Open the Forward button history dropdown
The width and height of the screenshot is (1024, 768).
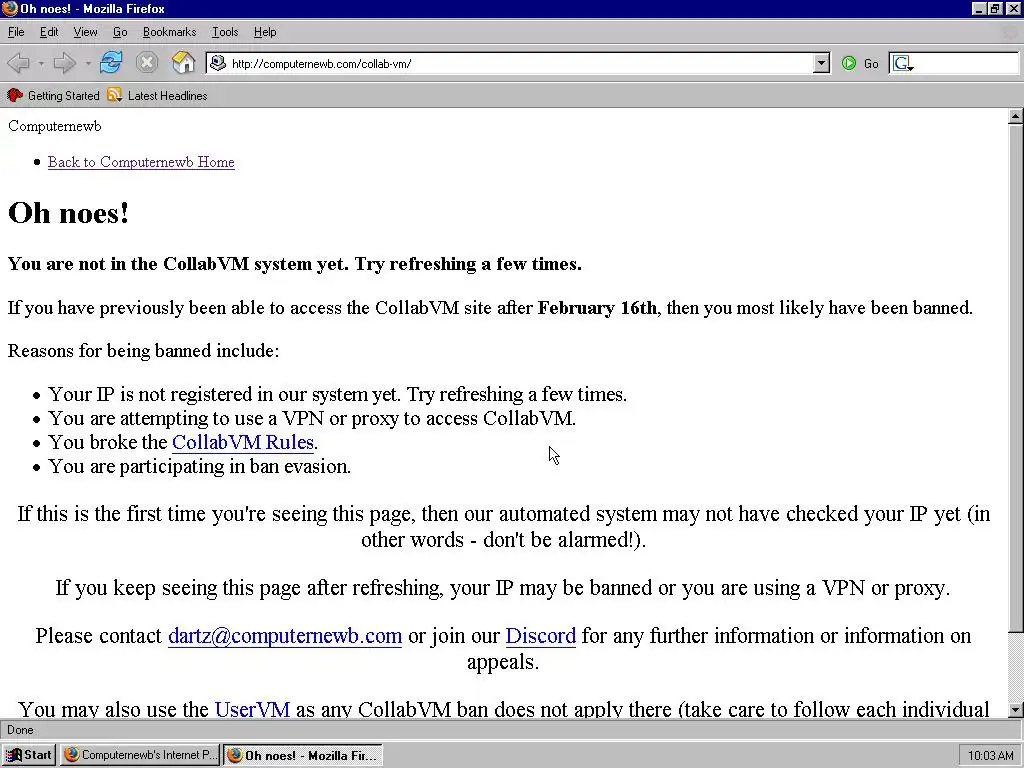pyautogui.click(x=88, y=64)
